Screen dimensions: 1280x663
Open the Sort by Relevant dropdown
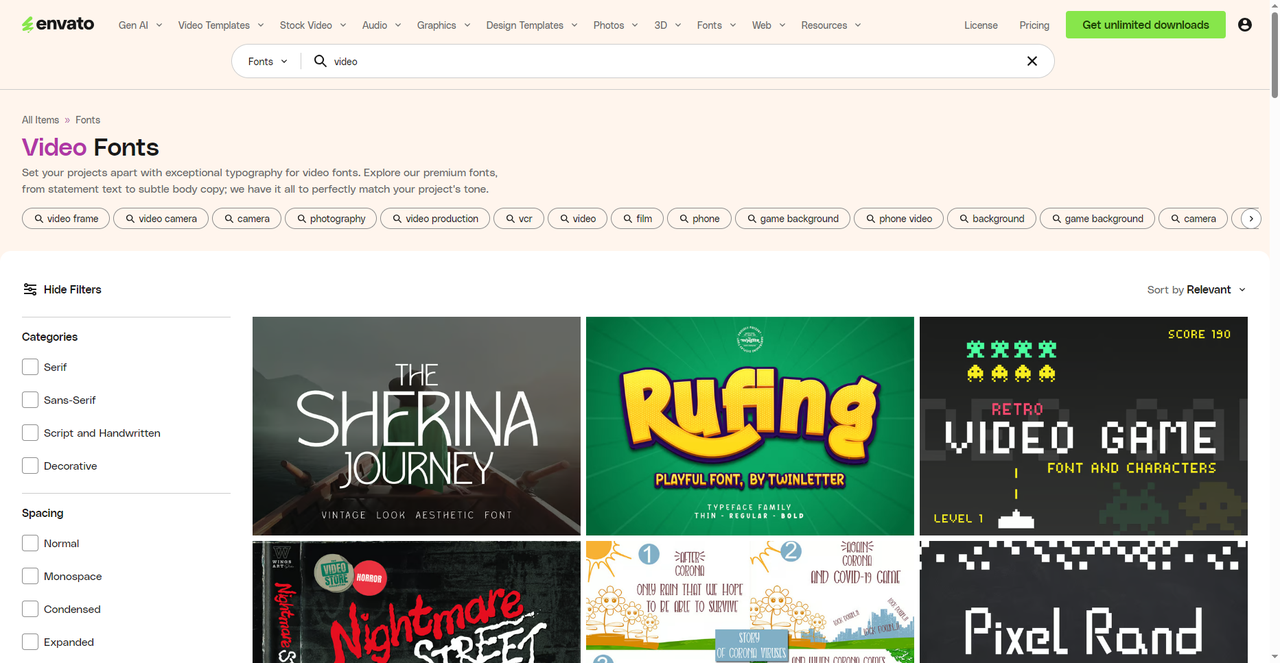point(1196,289)
